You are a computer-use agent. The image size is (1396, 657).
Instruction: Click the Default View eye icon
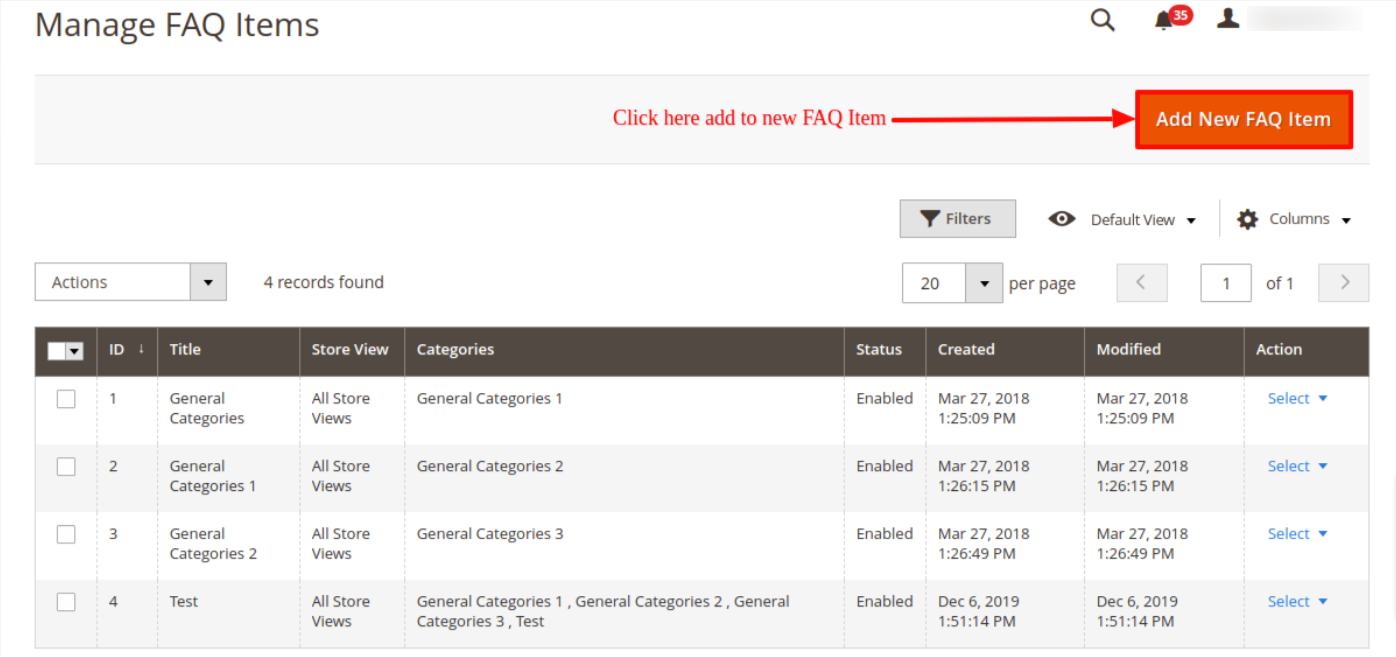click(1062, 219)
